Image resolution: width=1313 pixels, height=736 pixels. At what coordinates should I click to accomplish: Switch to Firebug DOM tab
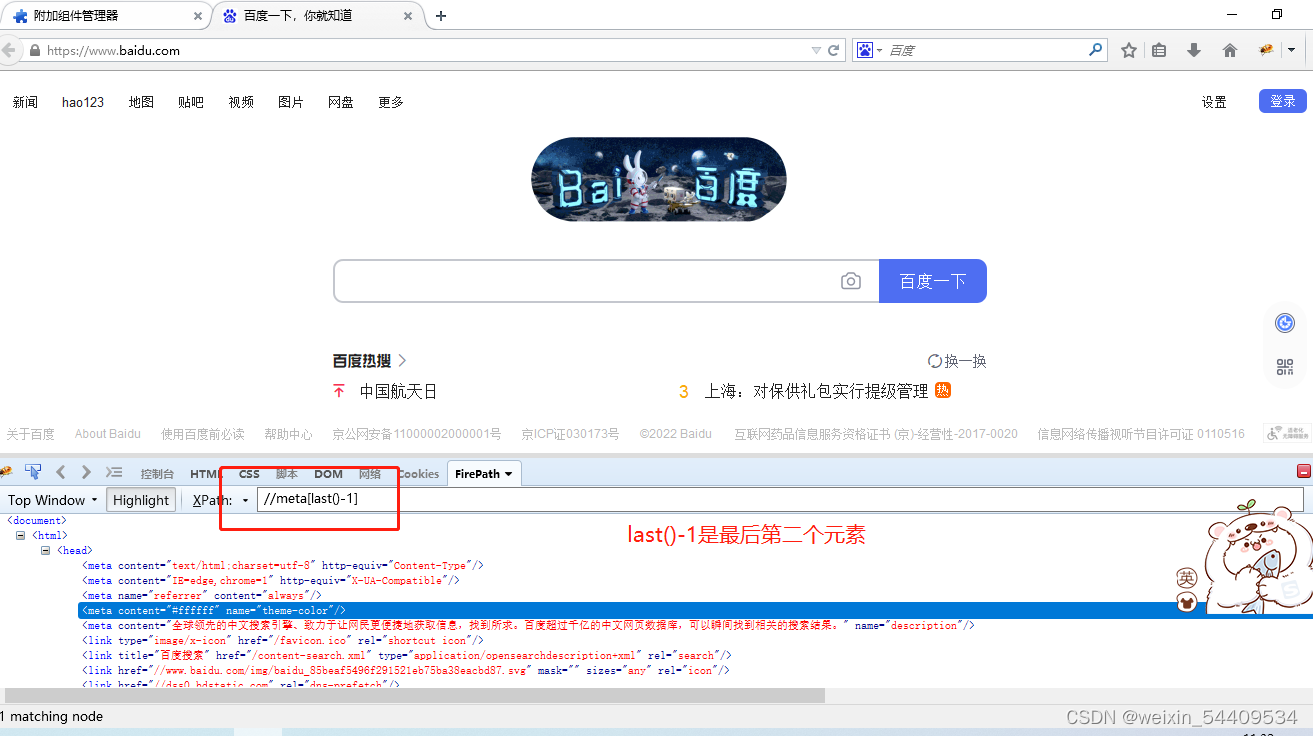328,474
